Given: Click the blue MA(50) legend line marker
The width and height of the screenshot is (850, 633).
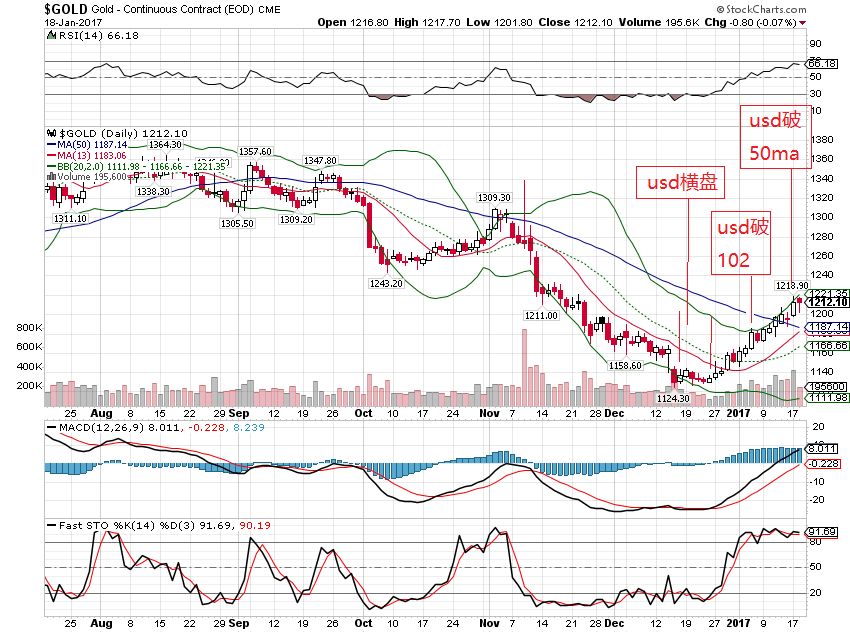Looking at the screenshot, I should [52, 145].
